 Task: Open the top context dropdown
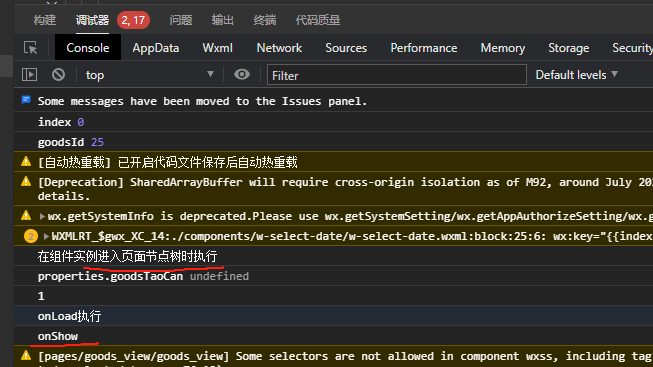150,75
